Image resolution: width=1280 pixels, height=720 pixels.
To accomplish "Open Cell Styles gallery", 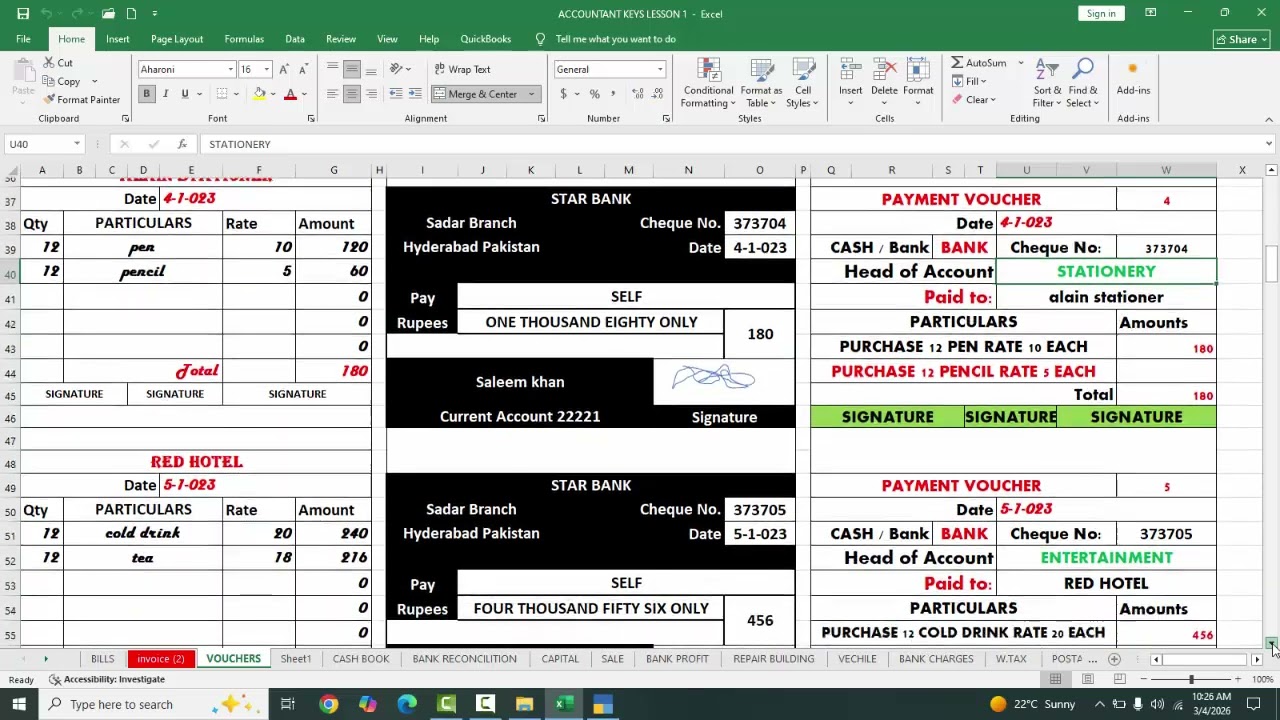I will coord(803,84).
